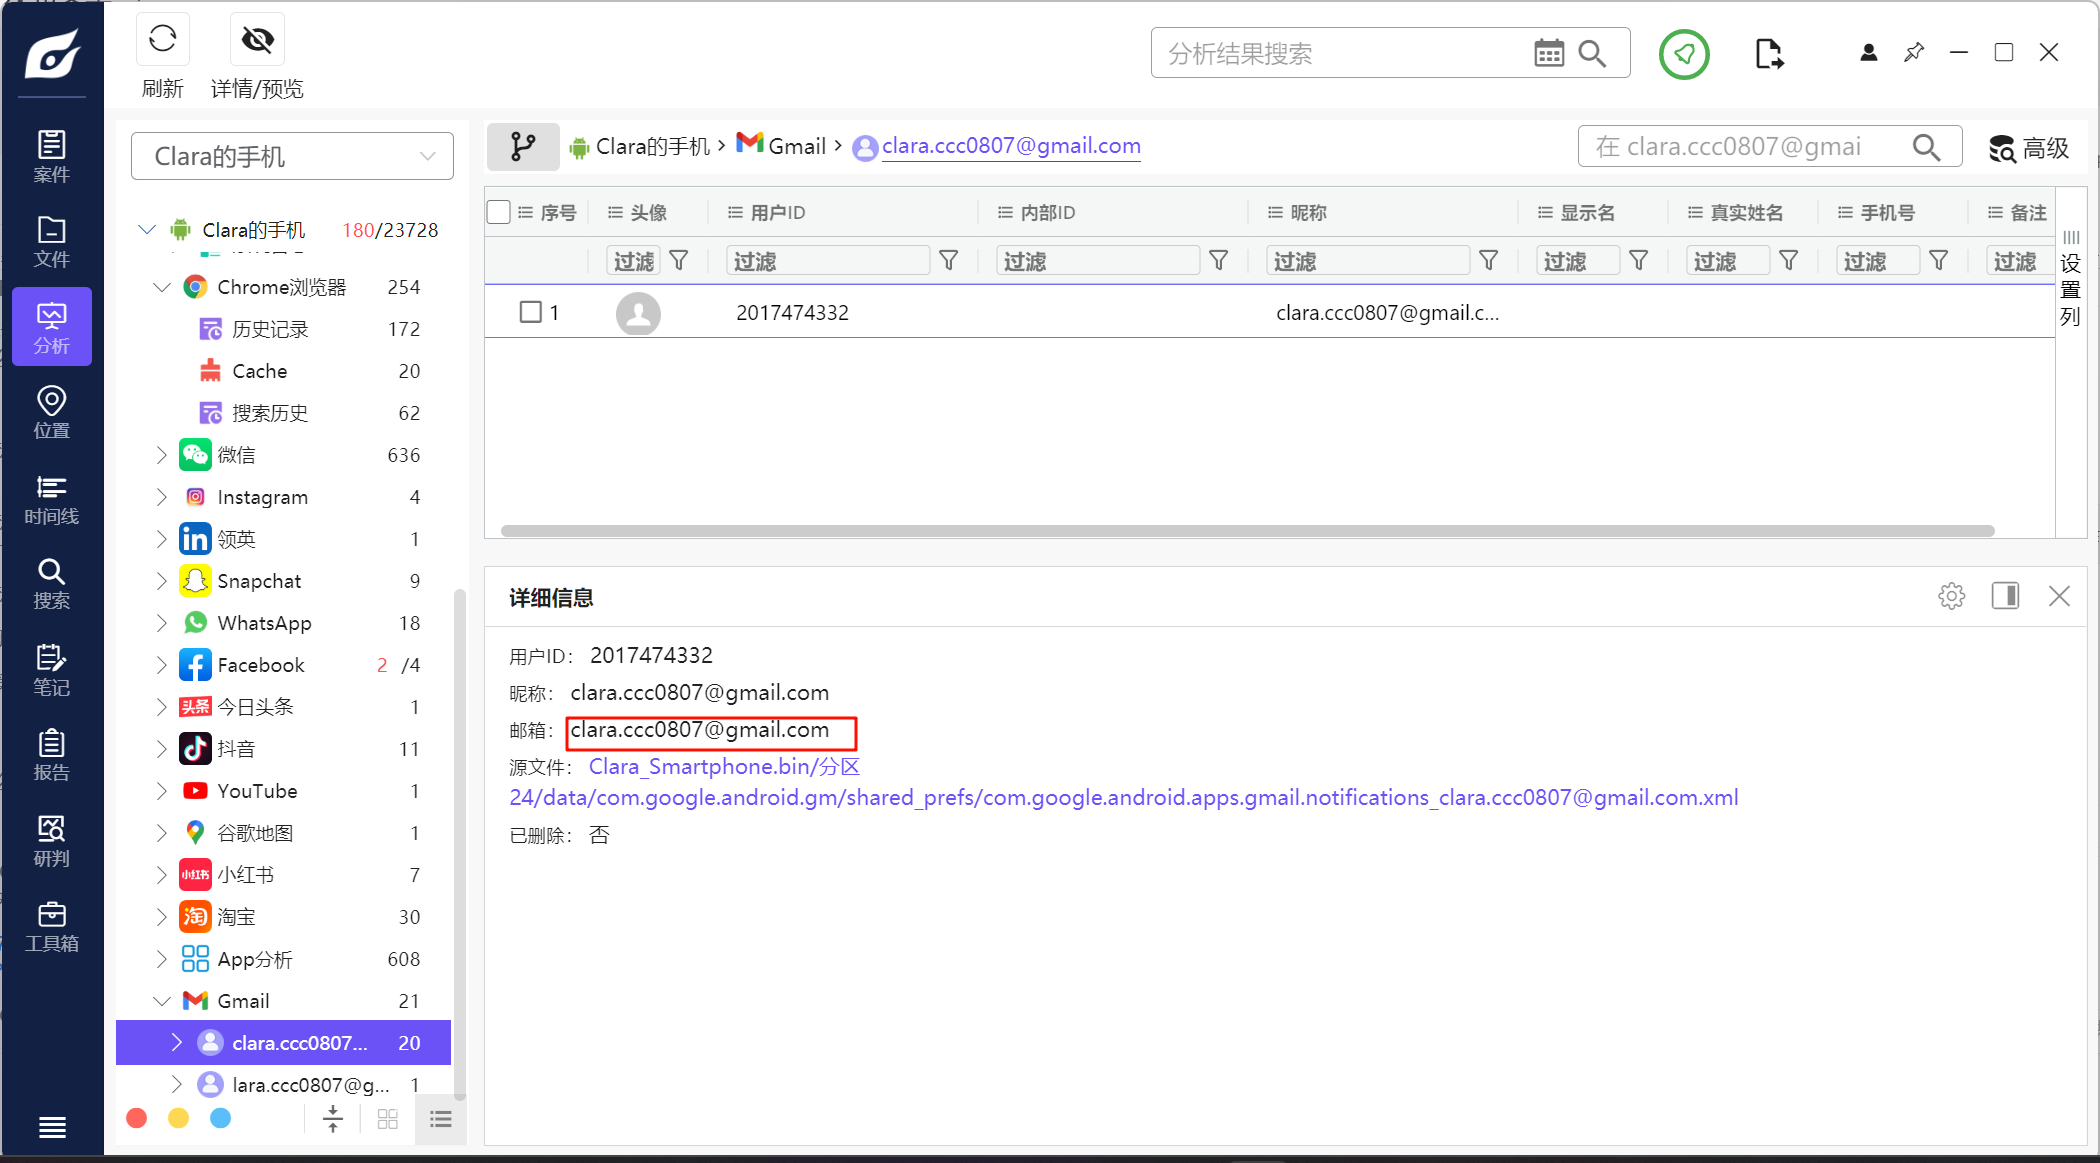2100x1163 pixels.
Task: Toggle the detail panel side layout icon
Action: pyautogui.click(x=2005, y=597)
